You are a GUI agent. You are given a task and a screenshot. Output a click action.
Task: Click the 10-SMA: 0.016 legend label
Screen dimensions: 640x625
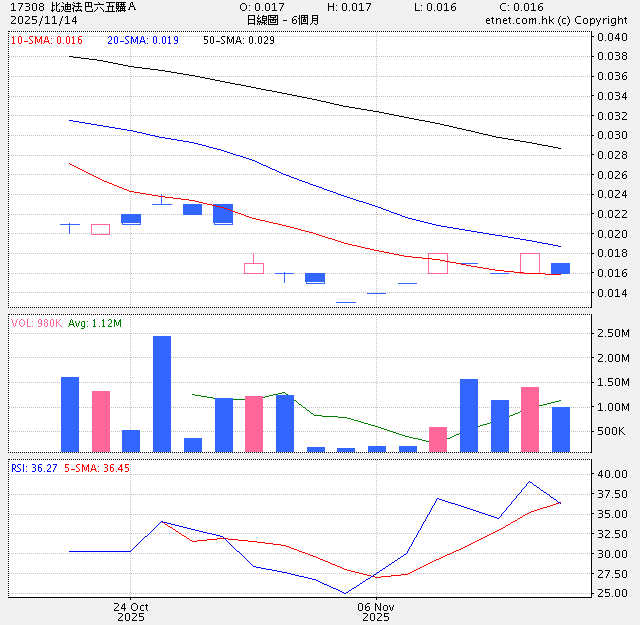coord(47,40)
